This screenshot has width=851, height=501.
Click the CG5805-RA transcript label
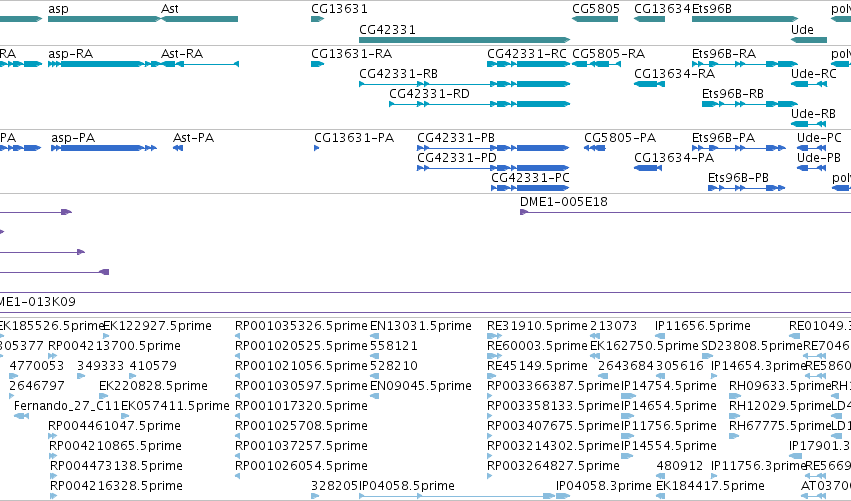tap(608, 54)
